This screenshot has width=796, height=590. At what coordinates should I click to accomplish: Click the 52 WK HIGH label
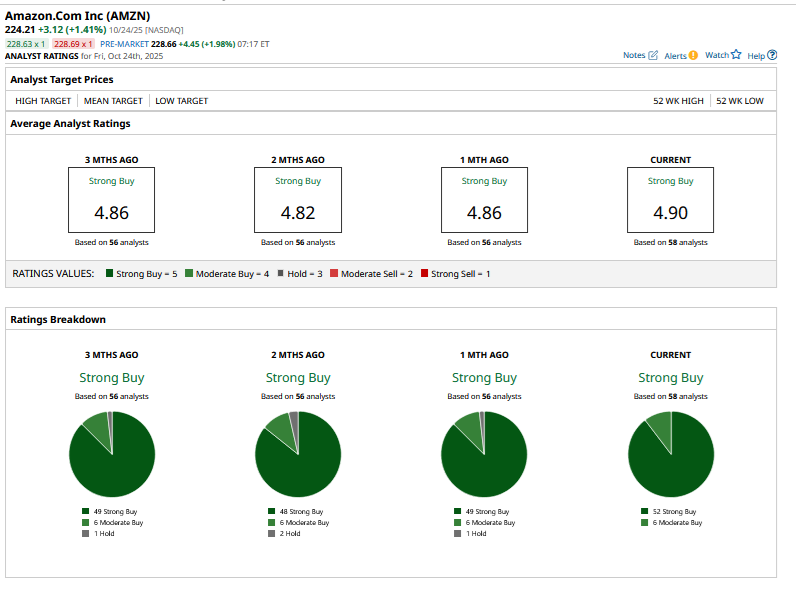pos(680,101)
